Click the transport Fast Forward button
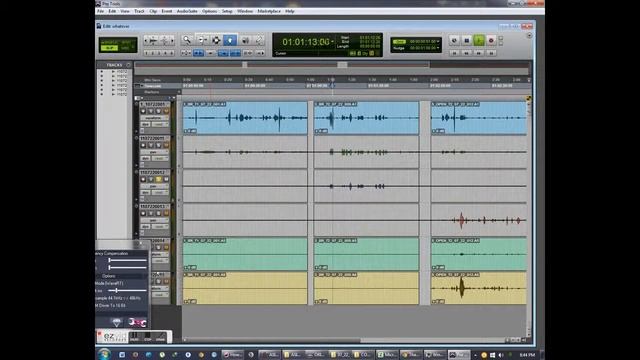This screenshot has width=640, height=360. click(479, 53)
